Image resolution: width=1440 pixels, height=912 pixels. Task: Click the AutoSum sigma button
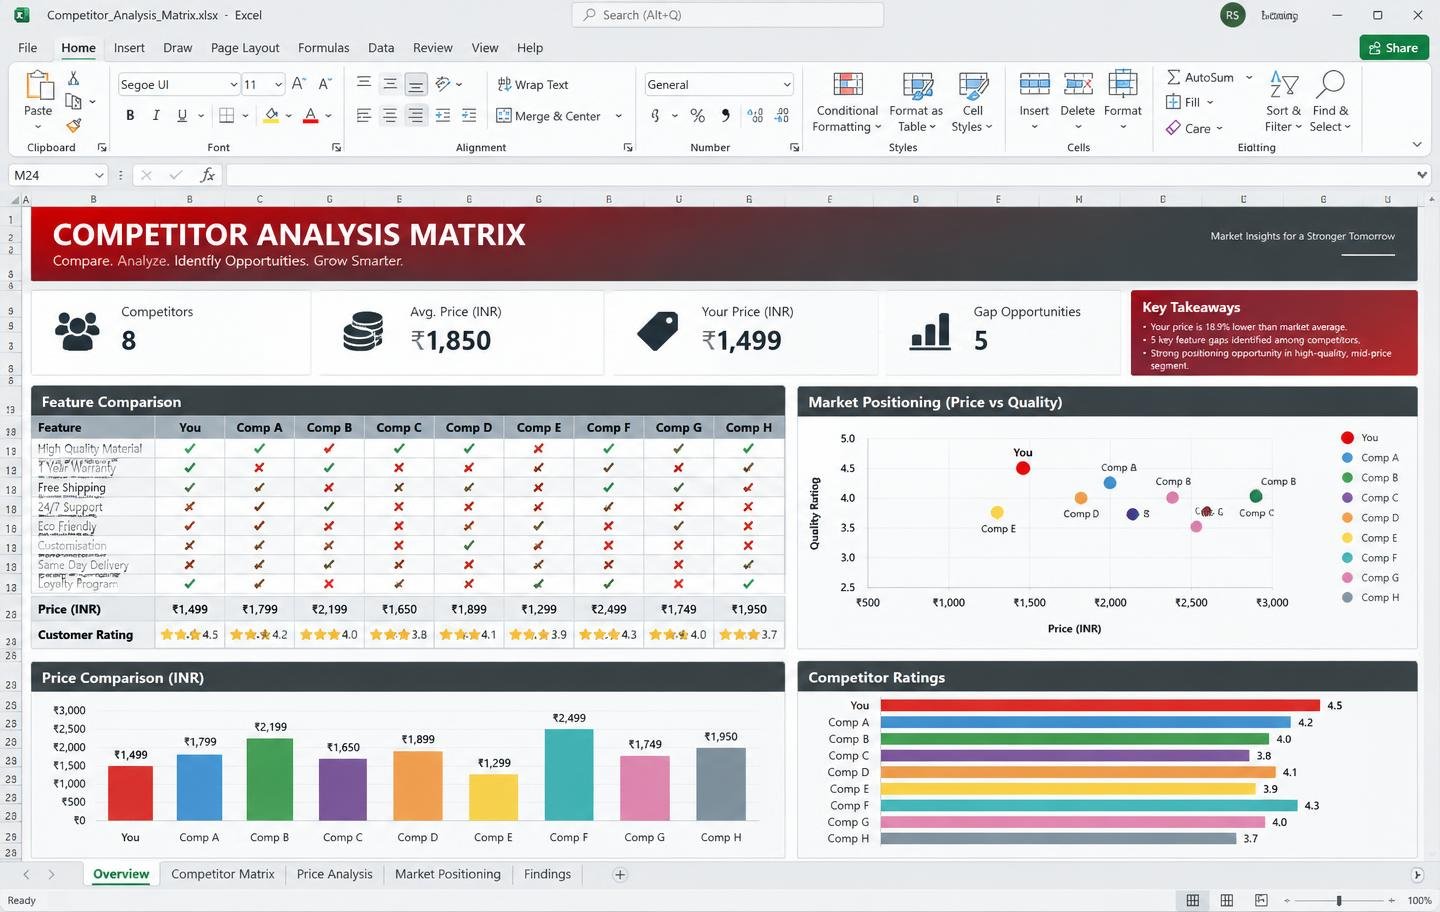pyautogui.click(x=1200, y=77)
